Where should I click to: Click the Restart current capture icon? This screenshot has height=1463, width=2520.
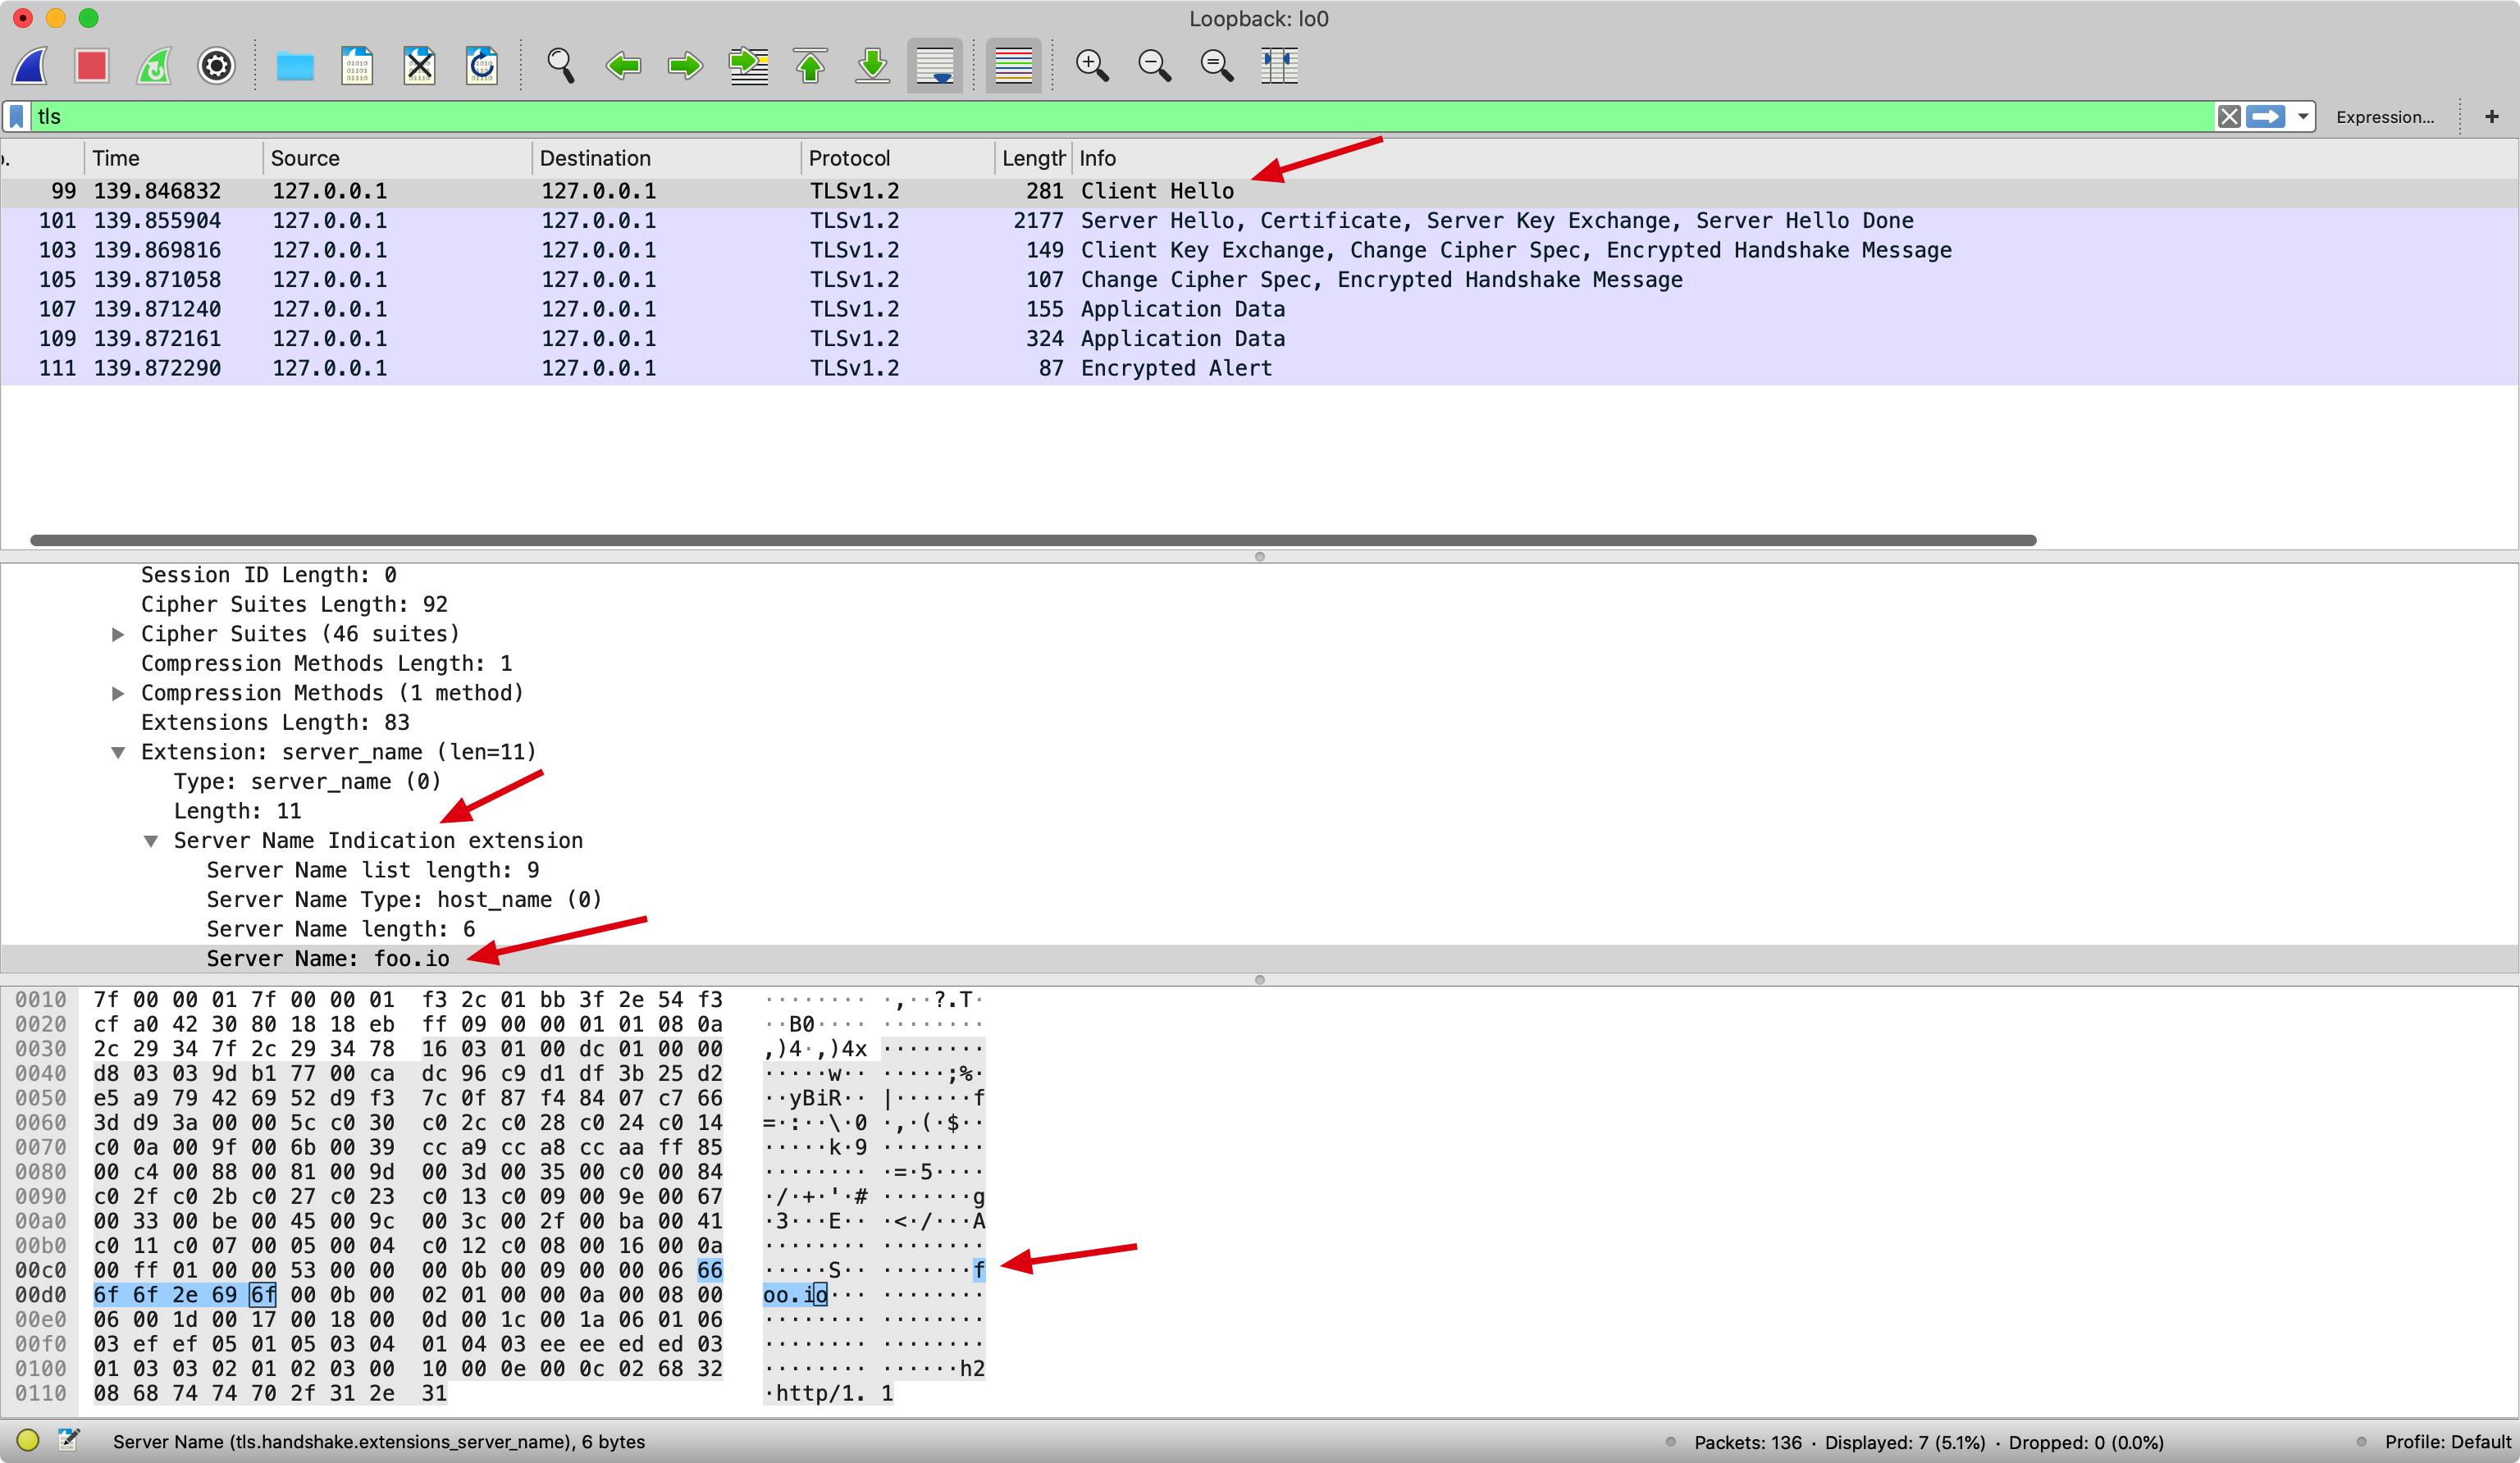tap(154, 66)
